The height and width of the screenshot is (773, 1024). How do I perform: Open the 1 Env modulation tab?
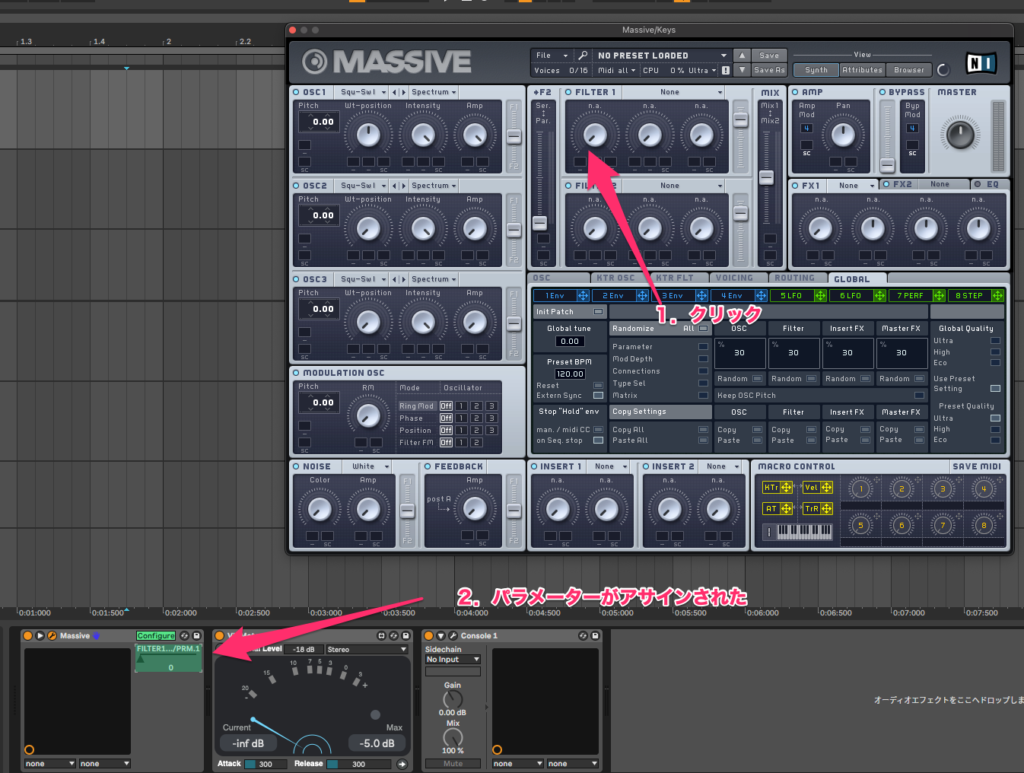pos(553,296)
